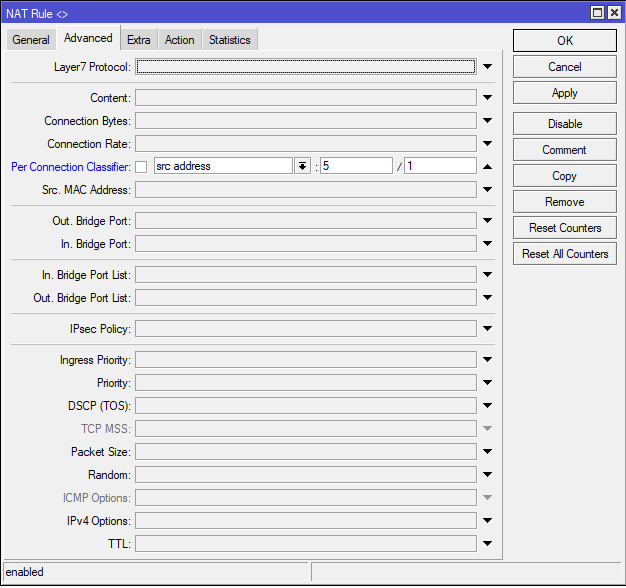
Task: Click the Connection Rate input field
Action: click(x=306, y=144)
